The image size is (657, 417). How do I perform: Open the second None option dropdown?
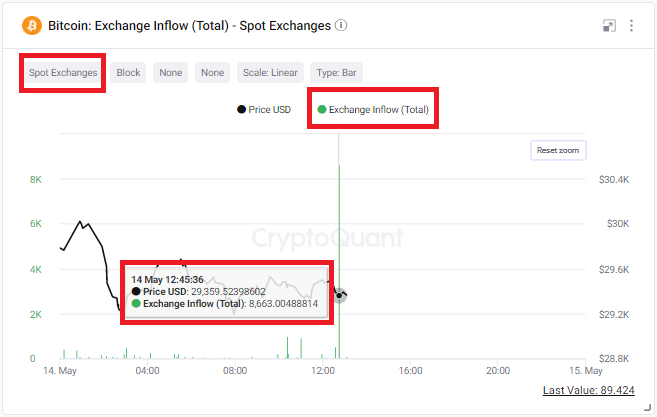[x=212, y=73]
